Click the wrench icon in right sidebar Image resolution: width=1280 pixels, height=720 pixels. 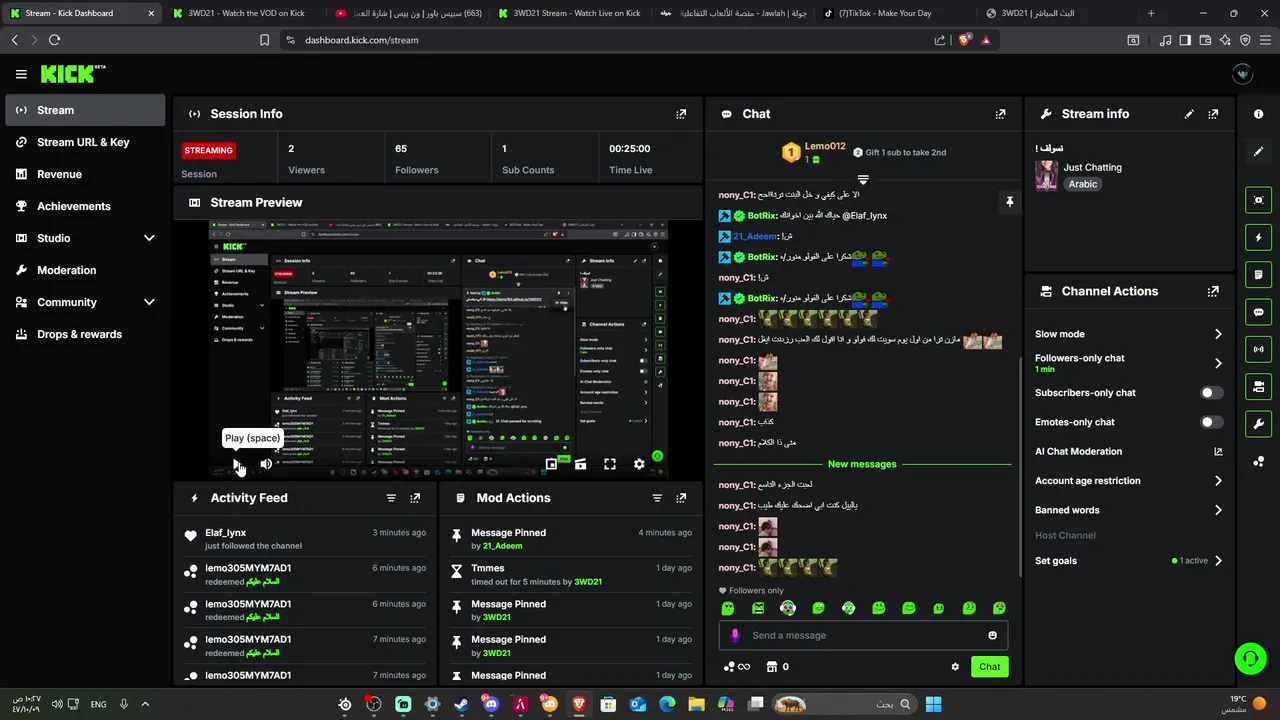[x=1258, y=424]
